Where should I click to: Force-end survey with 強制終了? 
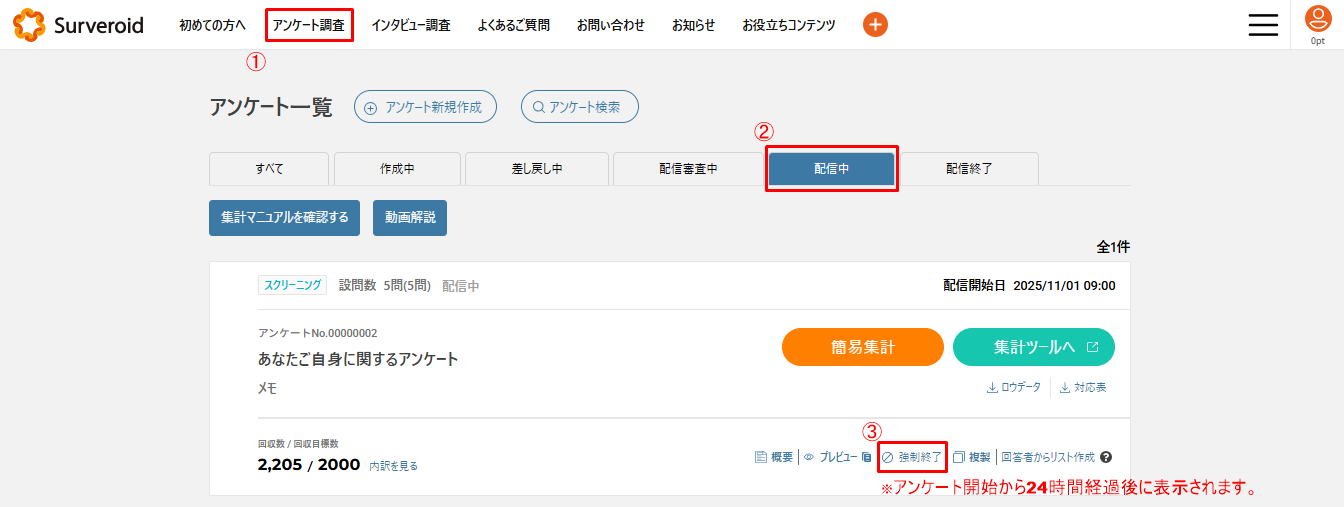pyautogui.click(x=911, y=457)
